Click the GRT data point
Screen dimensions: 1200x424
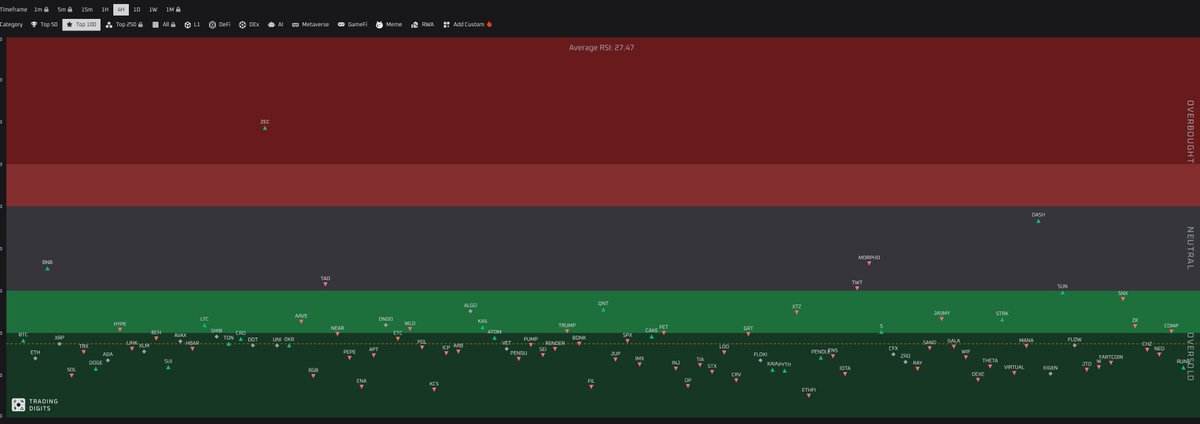tap(748, 334)
